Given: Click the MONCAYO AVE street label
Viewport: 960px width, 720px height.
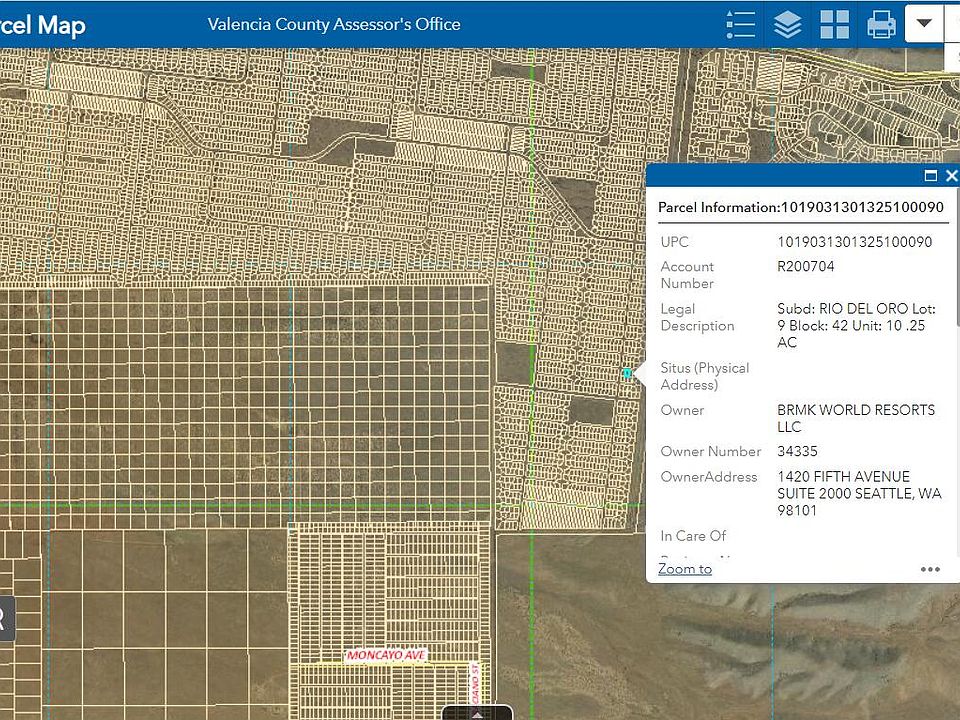Looking at the screenshot, I should coord(386,655).
